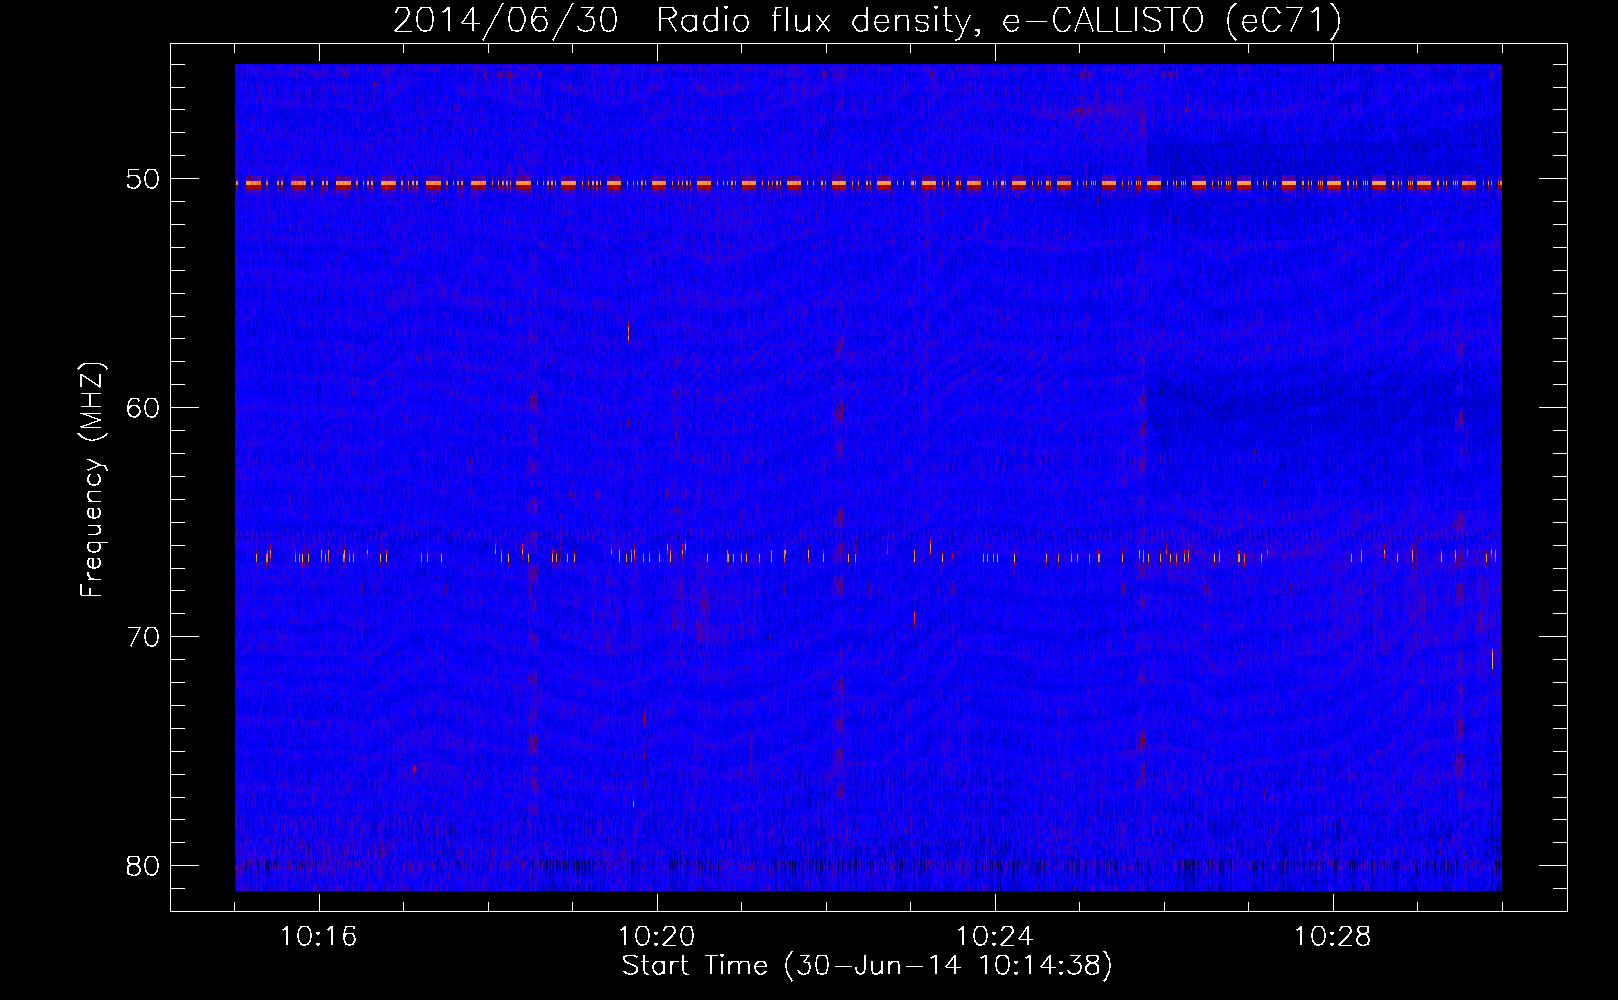Click the 'Start Time (30-Jun-14 10:14:38)' label
Screen dimensions: 1618x1000
pyautogui.click(x=867, y=966)
